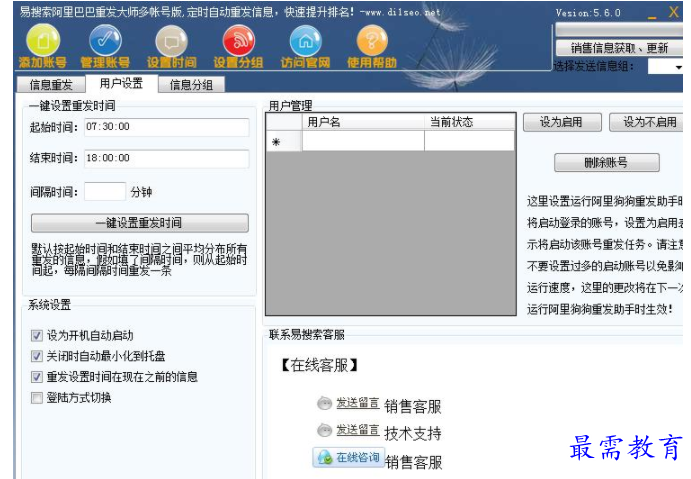The height and width of the screenshot is (479, 691).
Task: Focus the 结束时间 input field
Action: [x=167, y=159]
